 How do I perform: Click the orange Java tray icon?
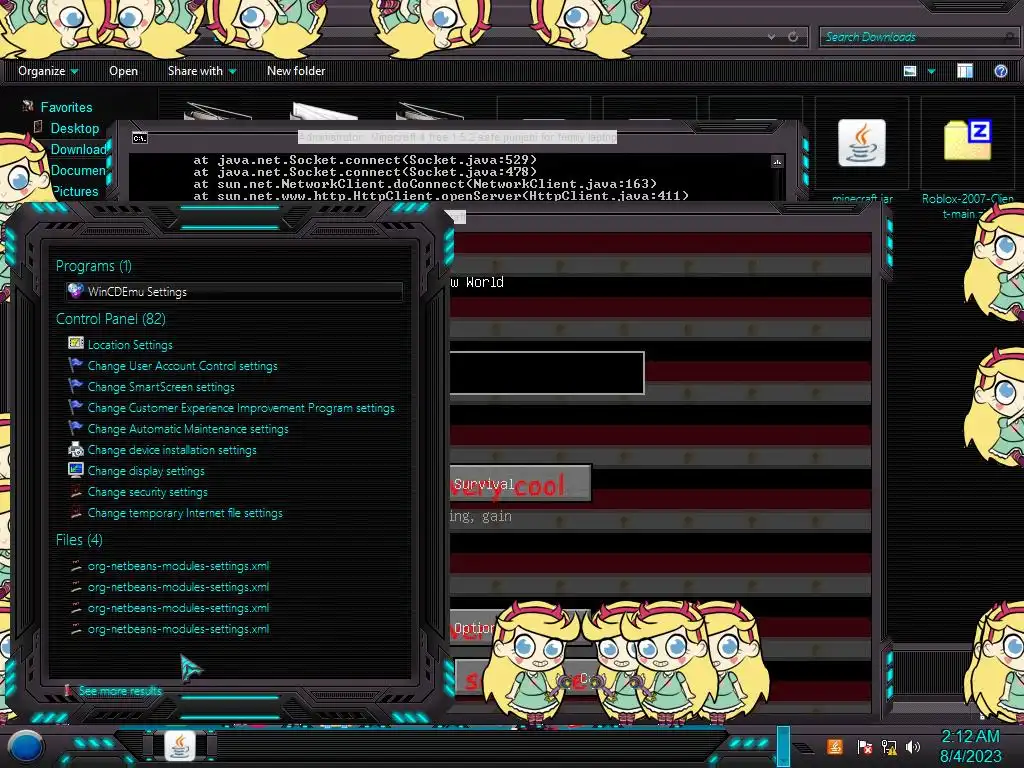(x=834, y=746)
